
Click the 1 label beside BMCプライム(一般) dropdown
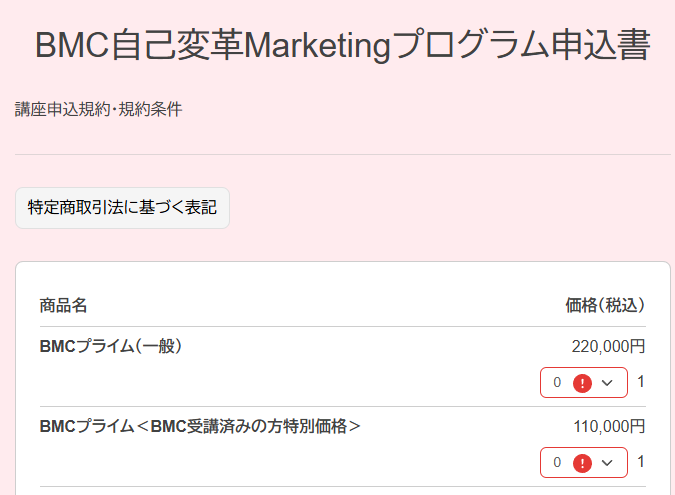pyautogui.click(x=641, y=381)
